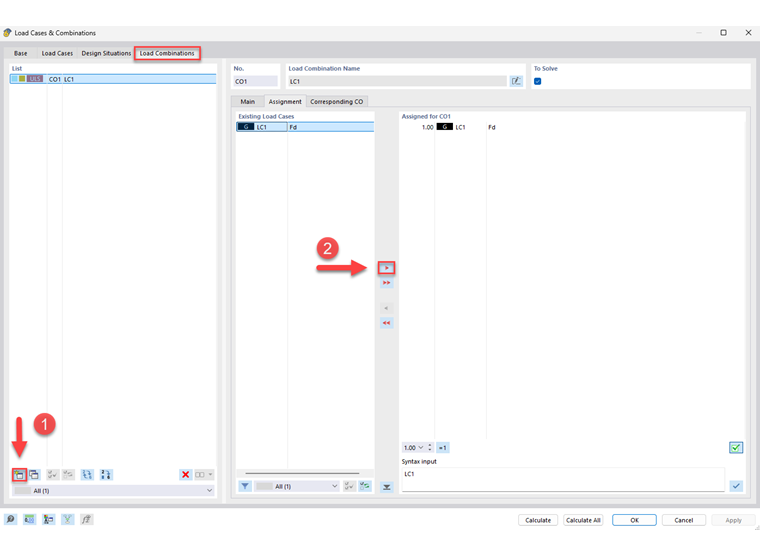Image resolution: width=760 pixels, height=556 pixels.
Task: Add selected load case with single arrow
Action: coord(386,268)
